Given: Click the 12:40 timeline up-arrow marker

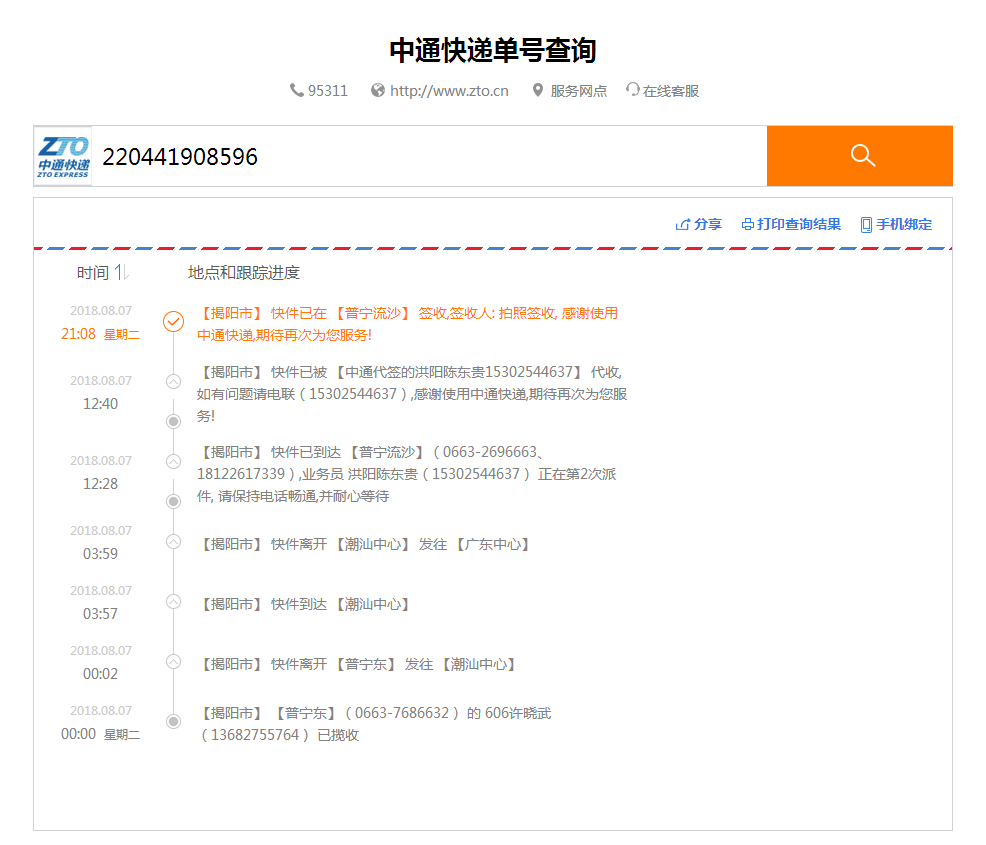Looking at the screenshot, I should (174, 381).
